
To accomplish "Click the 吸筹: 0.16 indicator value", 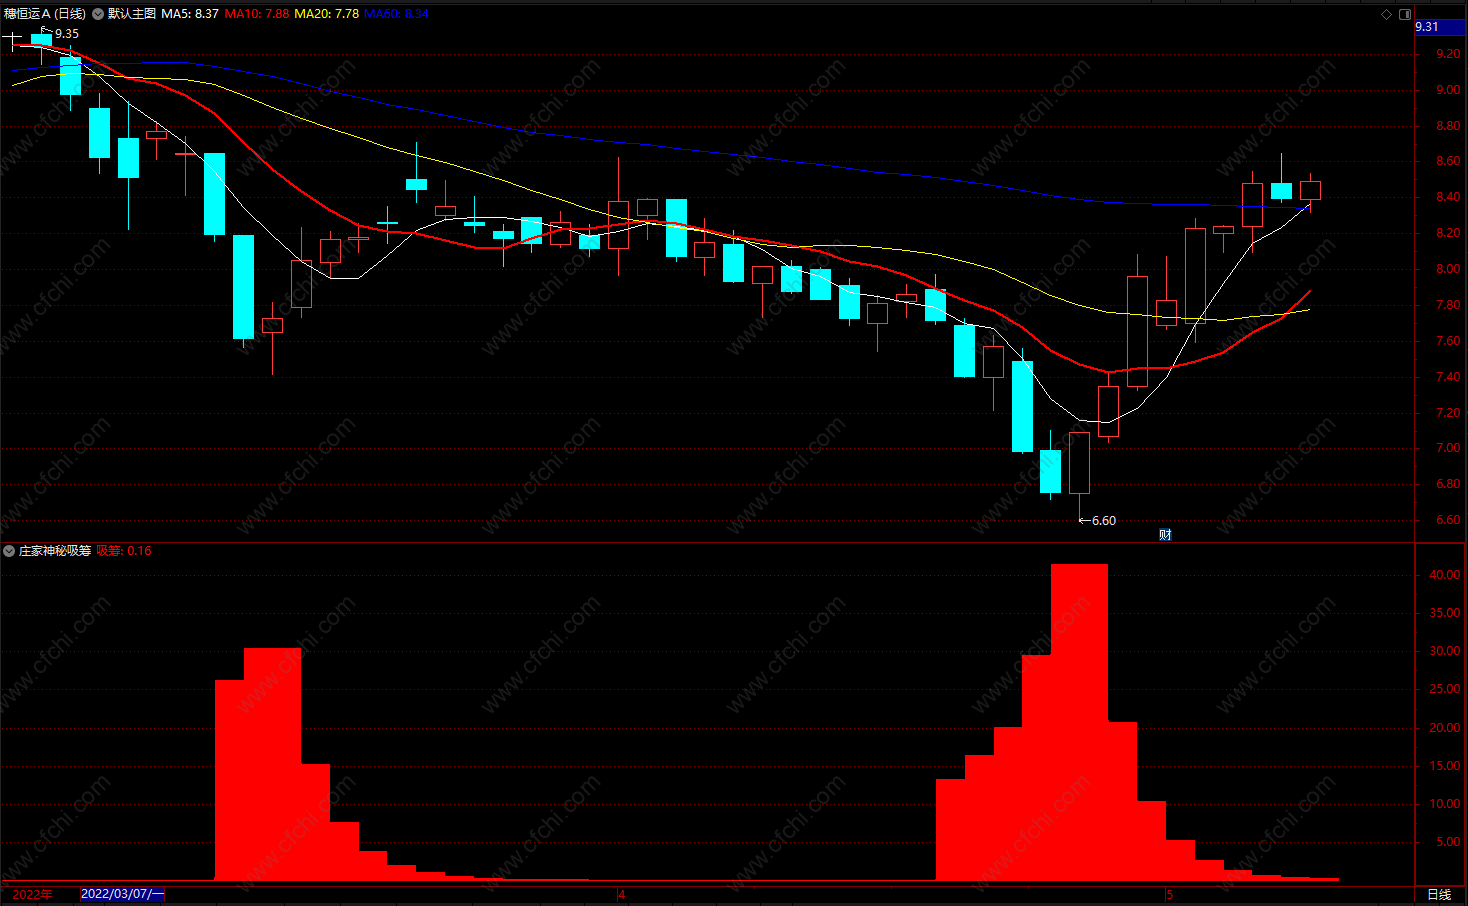I will [x=124, y=551].
